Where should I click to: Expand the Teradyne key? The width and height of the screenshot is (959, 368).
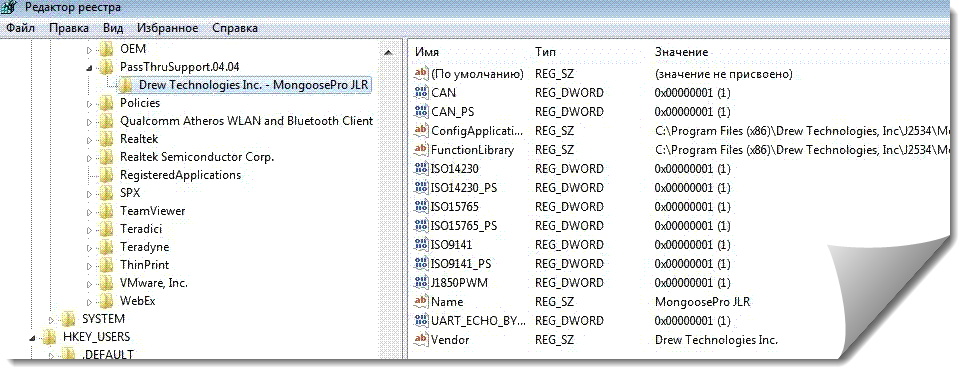pyautogui.click(x=89, y=248)
